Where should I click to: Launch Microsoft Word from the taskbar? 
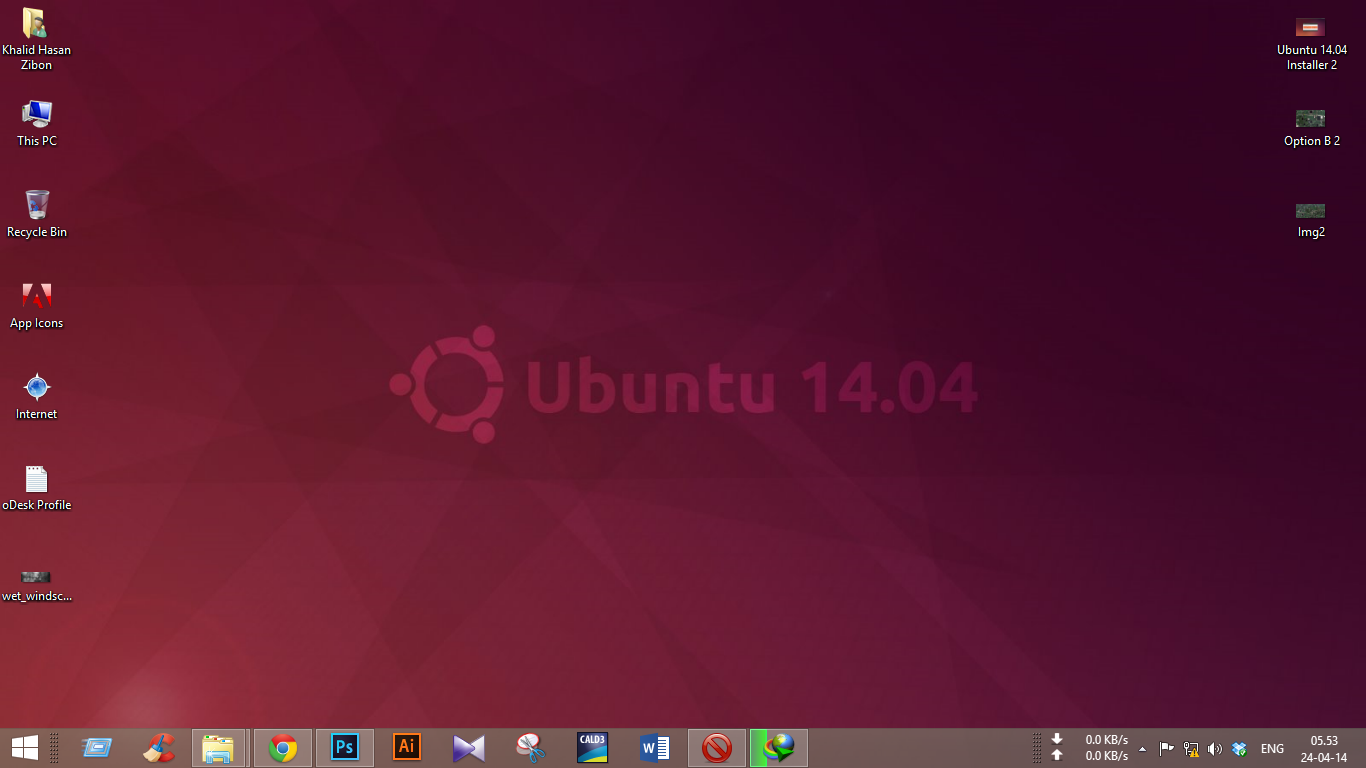tap(654, 747)
